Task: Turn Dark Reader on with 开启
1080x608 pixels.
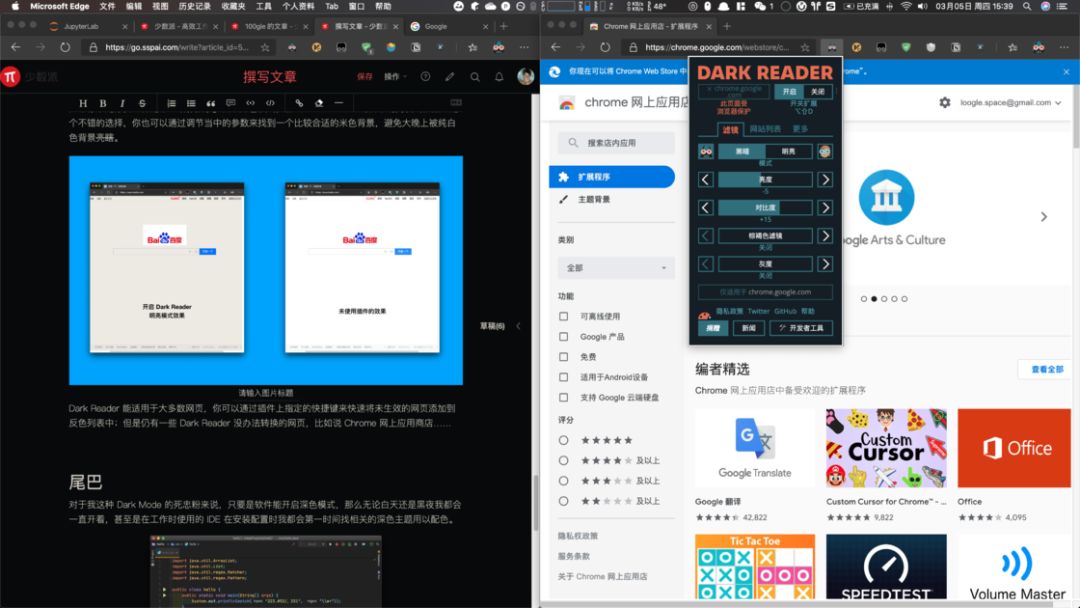Action: 789,92
